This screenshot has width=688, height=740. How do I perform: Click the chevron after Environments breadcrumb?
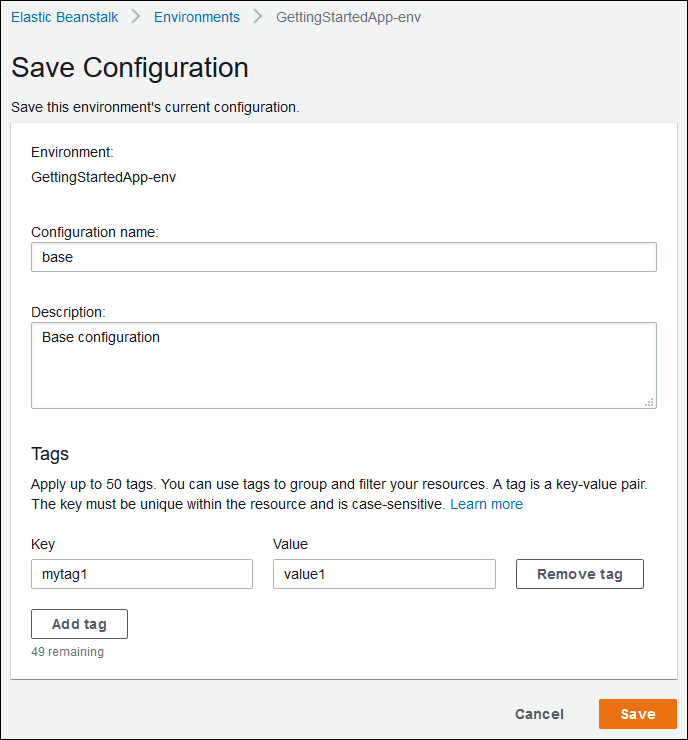pos(258,17)
